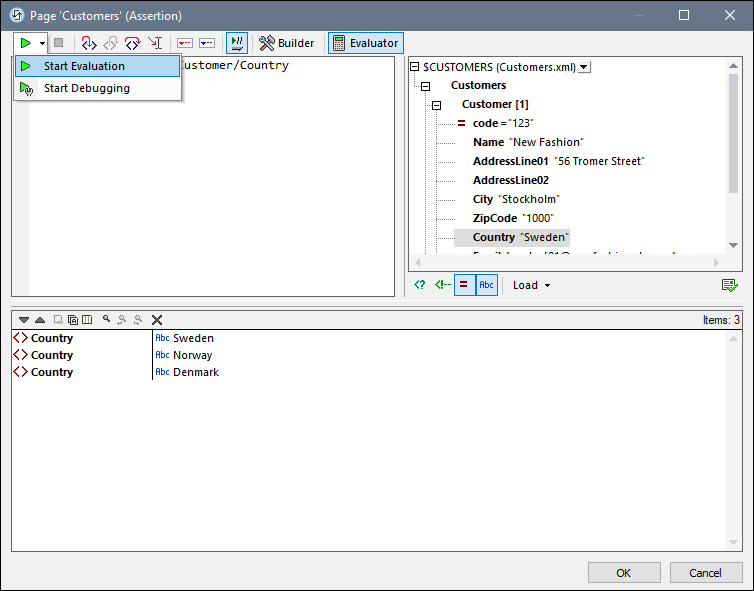This screenshot has height=591, width=754.
Task: Open the $CUSTOMERS source dropdown arrow
Action: click(x=584, y=67)
